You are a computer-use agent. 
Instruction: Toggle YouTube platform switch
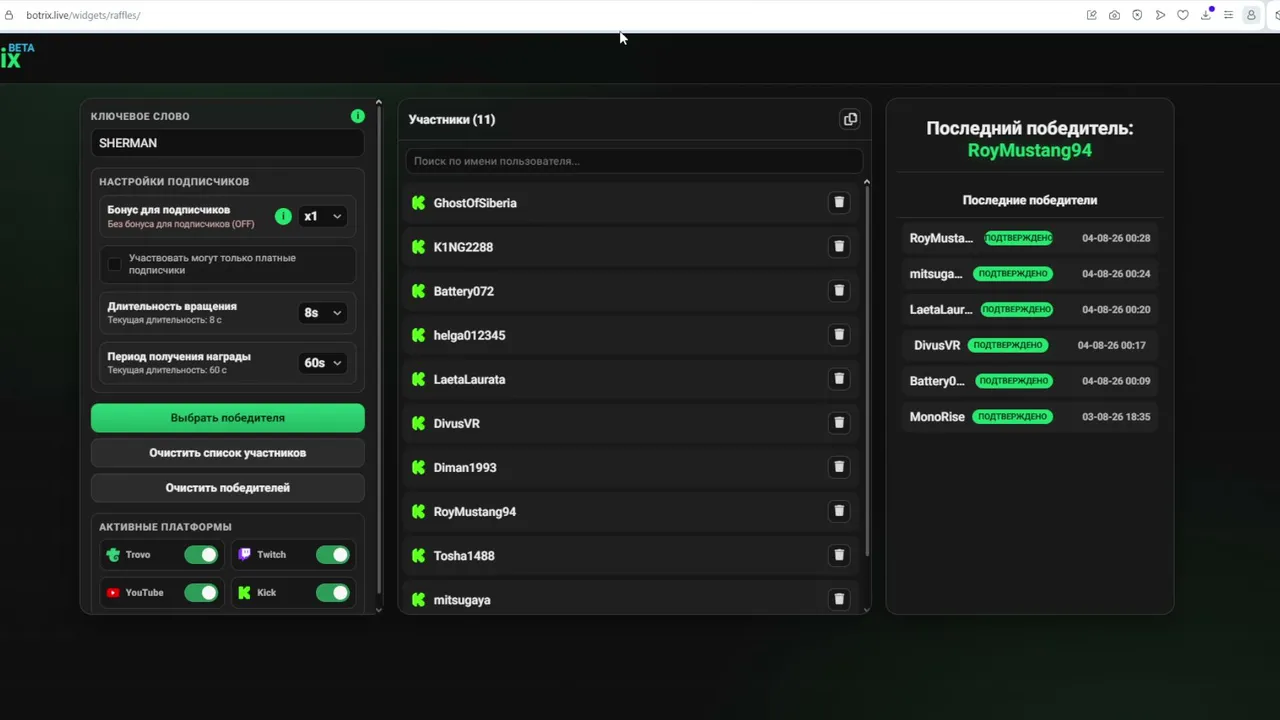click(x=201, y=593)
